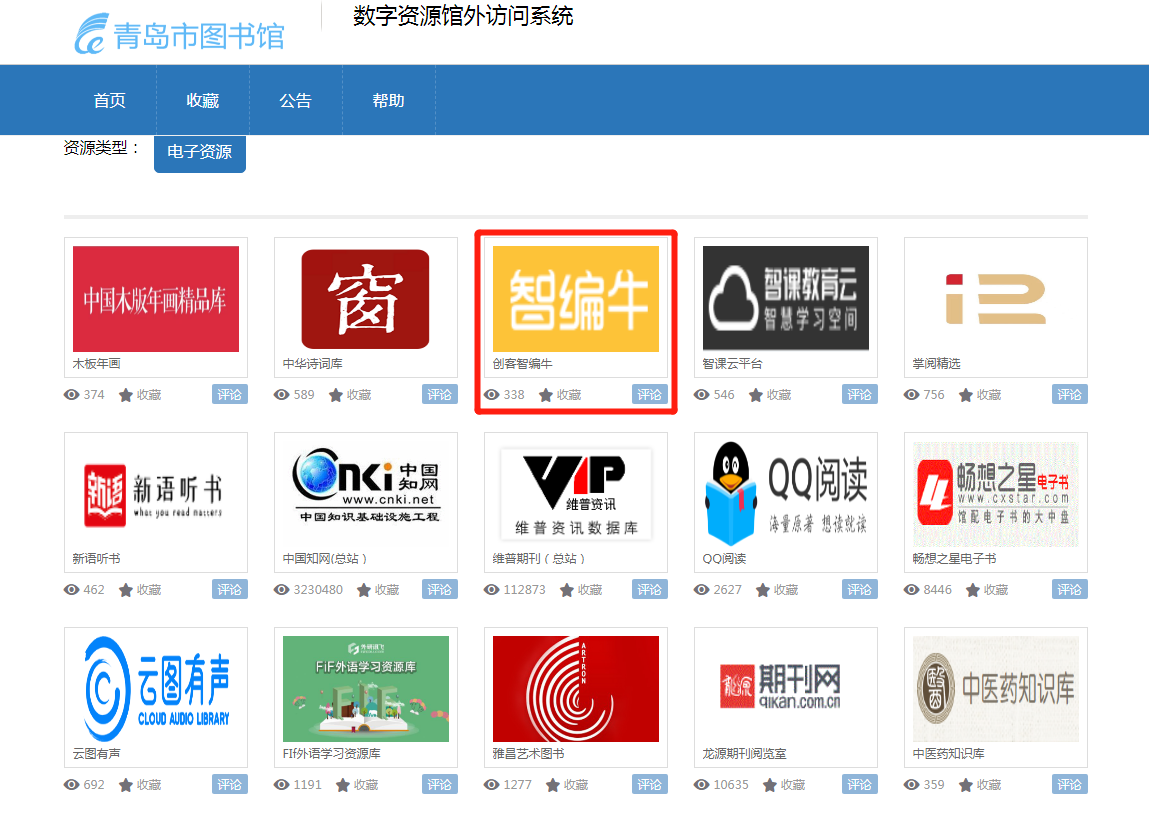The image size is (1149, 817).
Task: Click the VIP 维普资讯 logo image
Action: pos(576,495)
